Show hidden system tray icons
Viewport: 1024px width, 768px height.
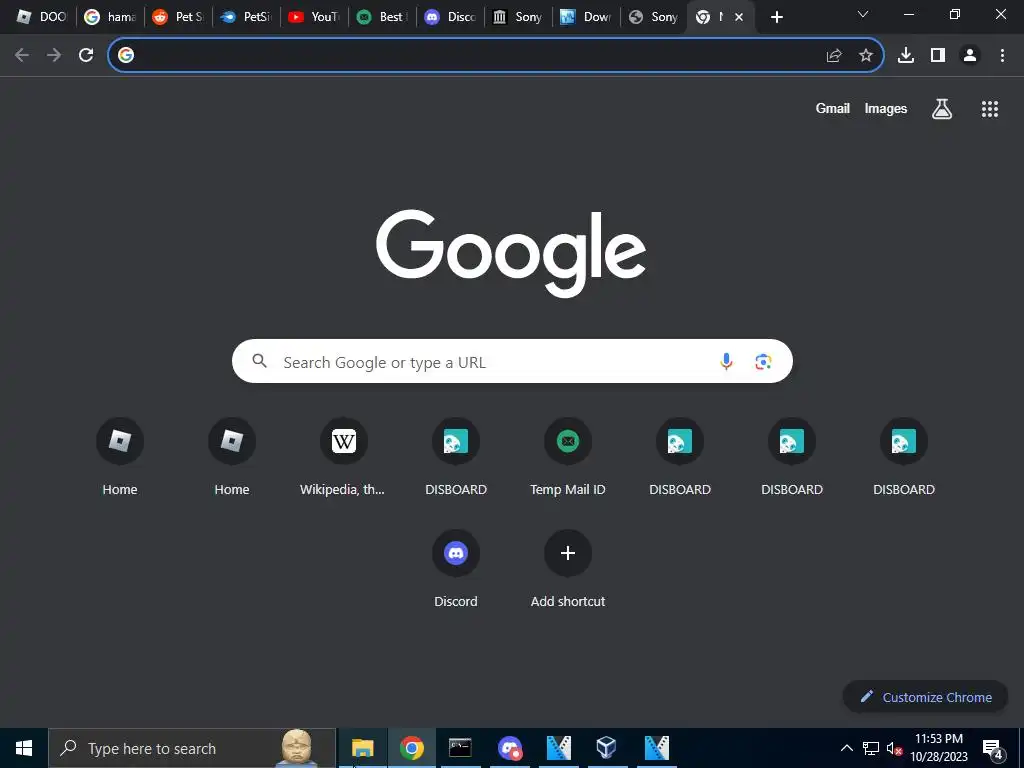coord(846,748)
